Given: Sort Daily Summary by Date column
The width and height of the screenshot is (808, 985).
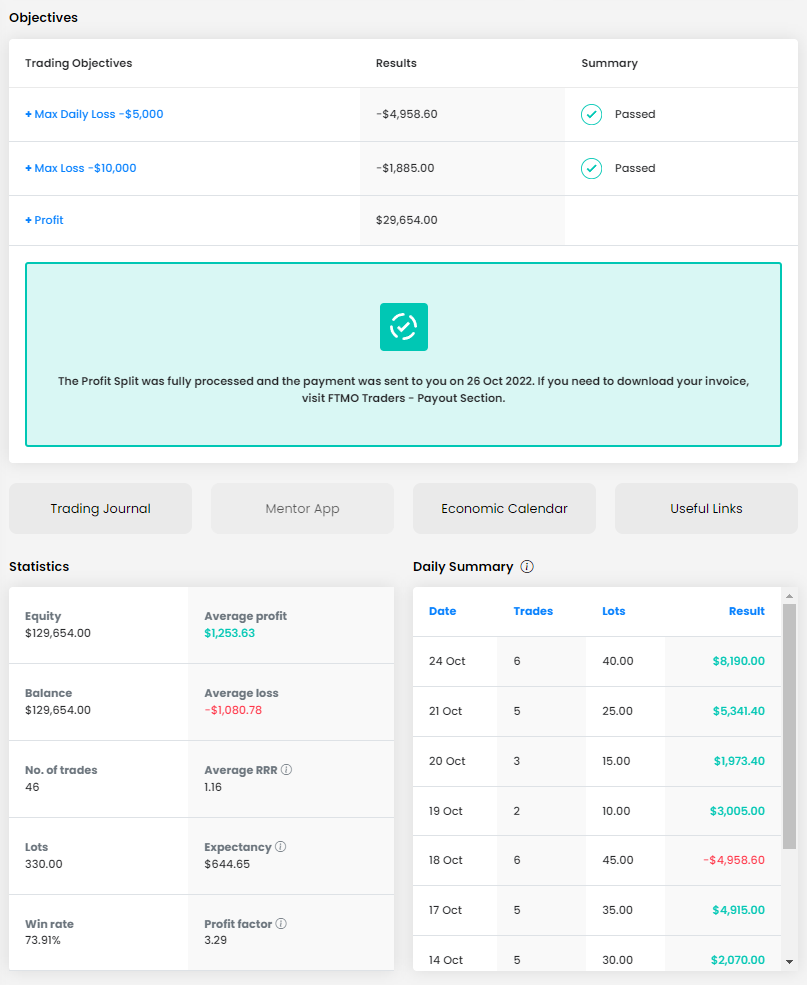Looking at the screenshot, I should pos(442,611).
